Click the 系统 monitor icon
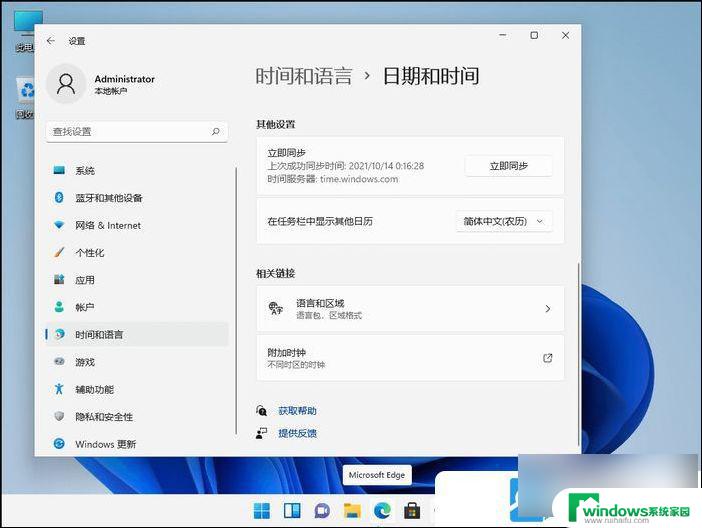This screenshot has width=702, height=528. [x=59, y=170]
